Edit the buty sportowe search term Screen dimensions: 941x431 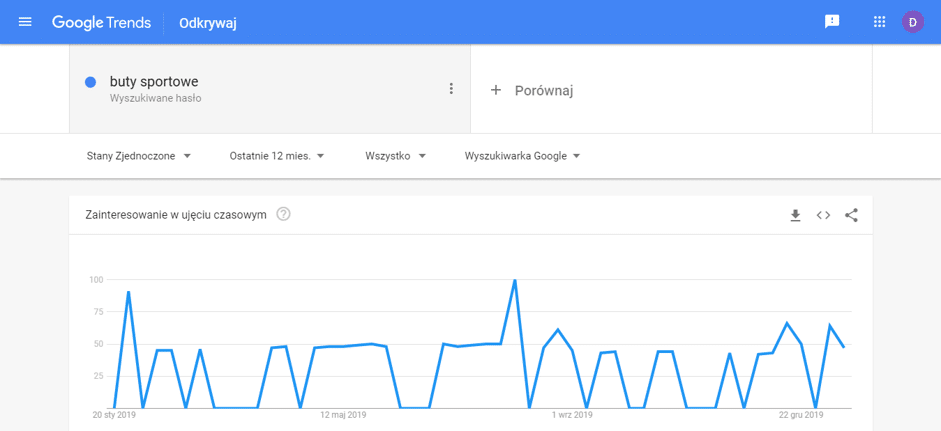pyautogui.click(x=154, y=81)
